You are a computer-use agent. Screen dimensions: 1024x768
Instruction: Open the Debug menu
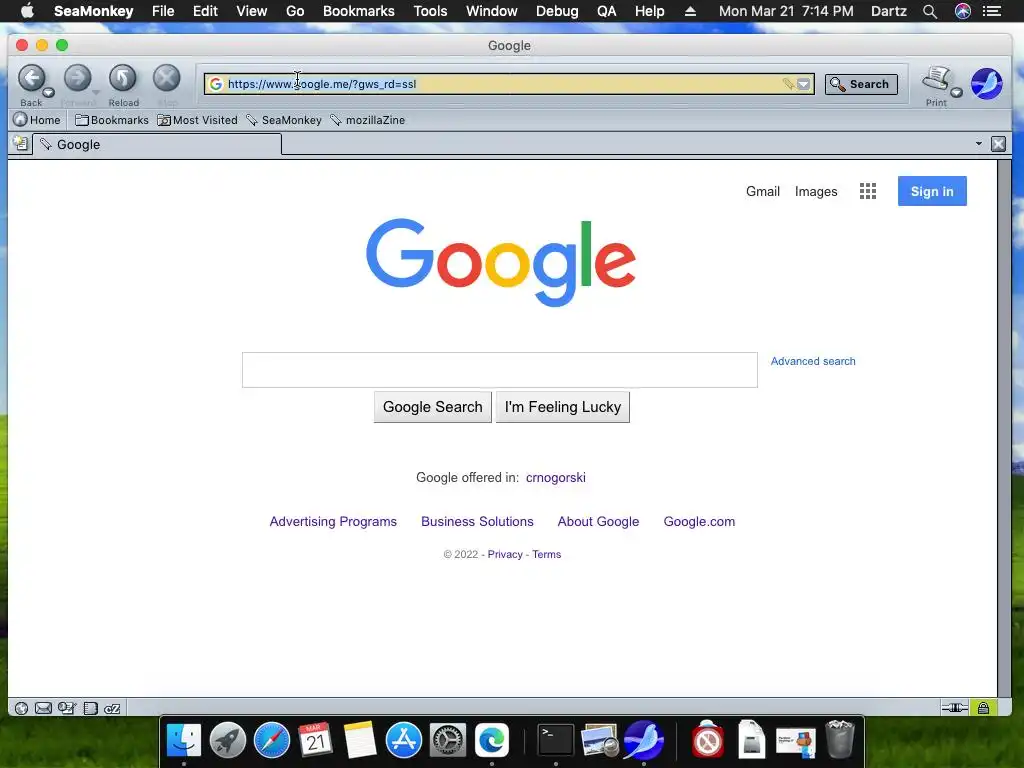(x=556, y=11)
